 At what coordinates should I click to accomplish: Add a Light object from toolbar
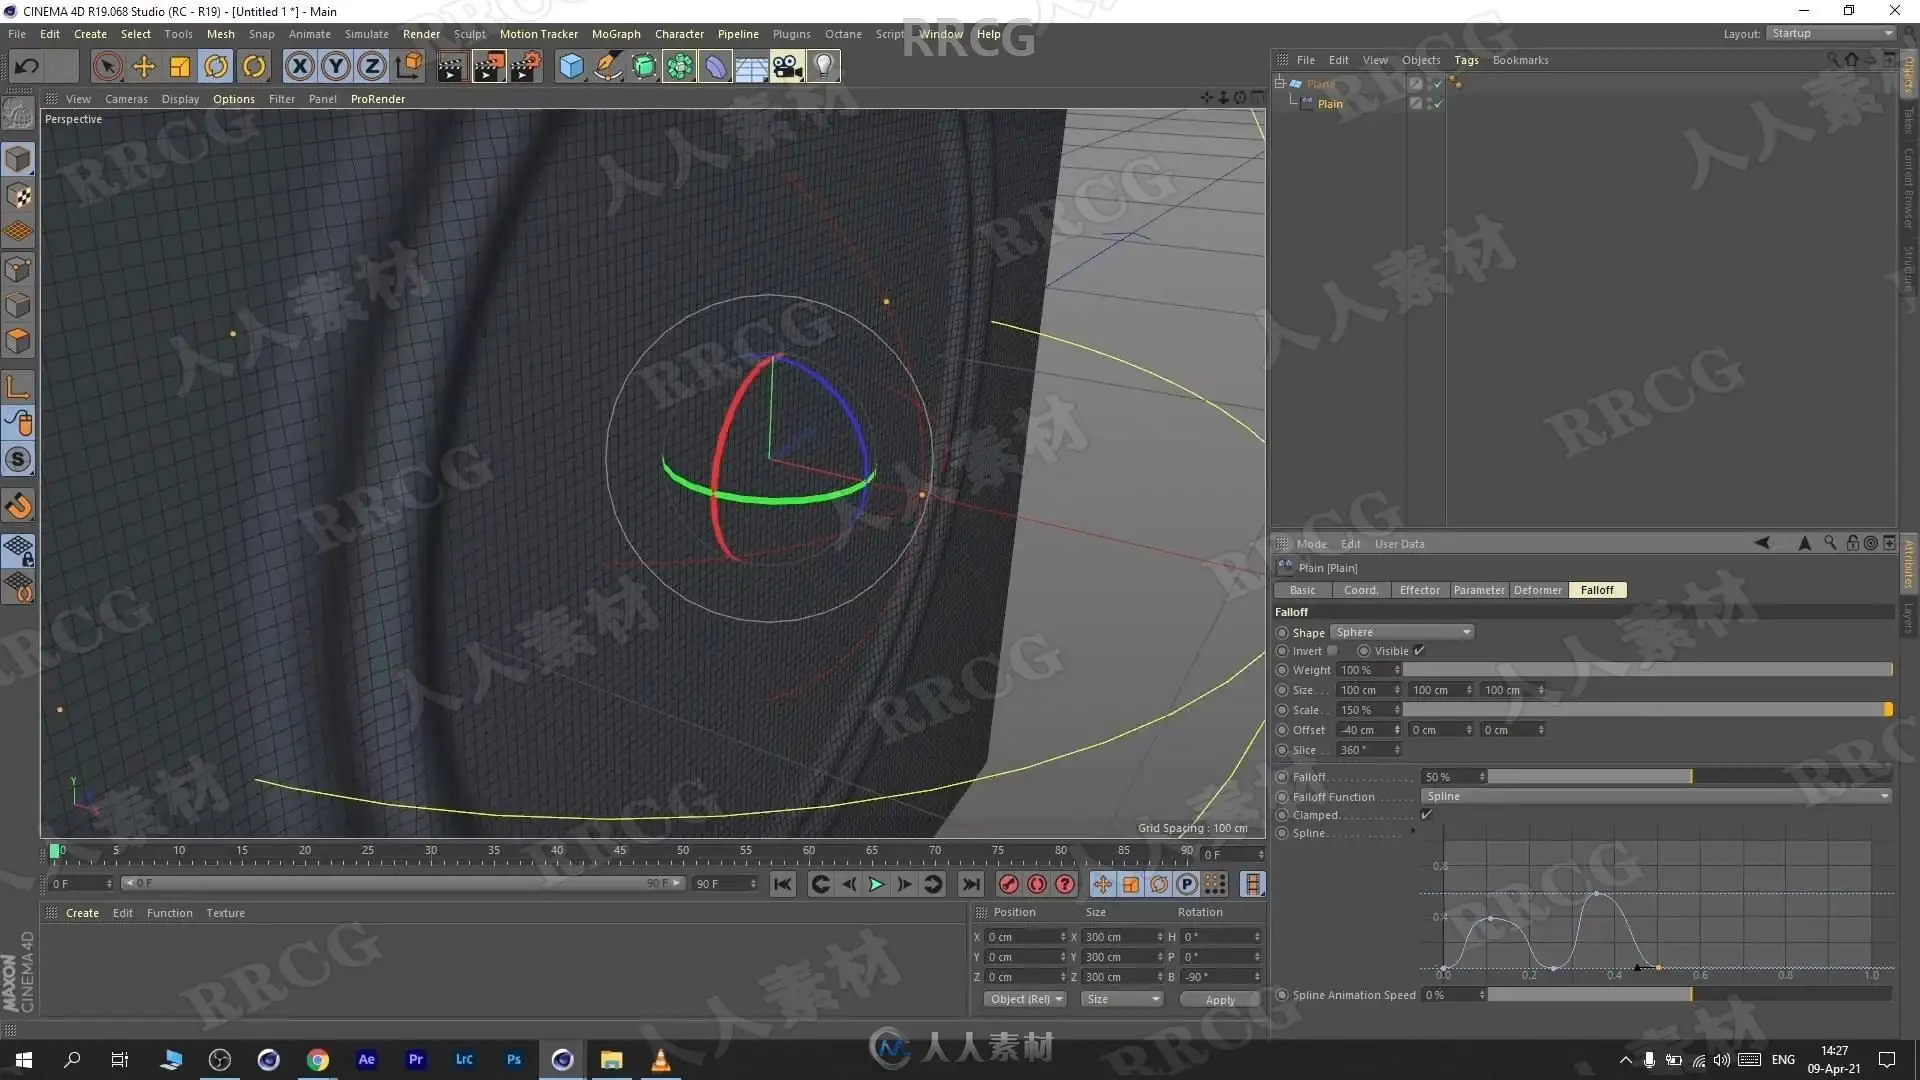click(x=823, y=67)
